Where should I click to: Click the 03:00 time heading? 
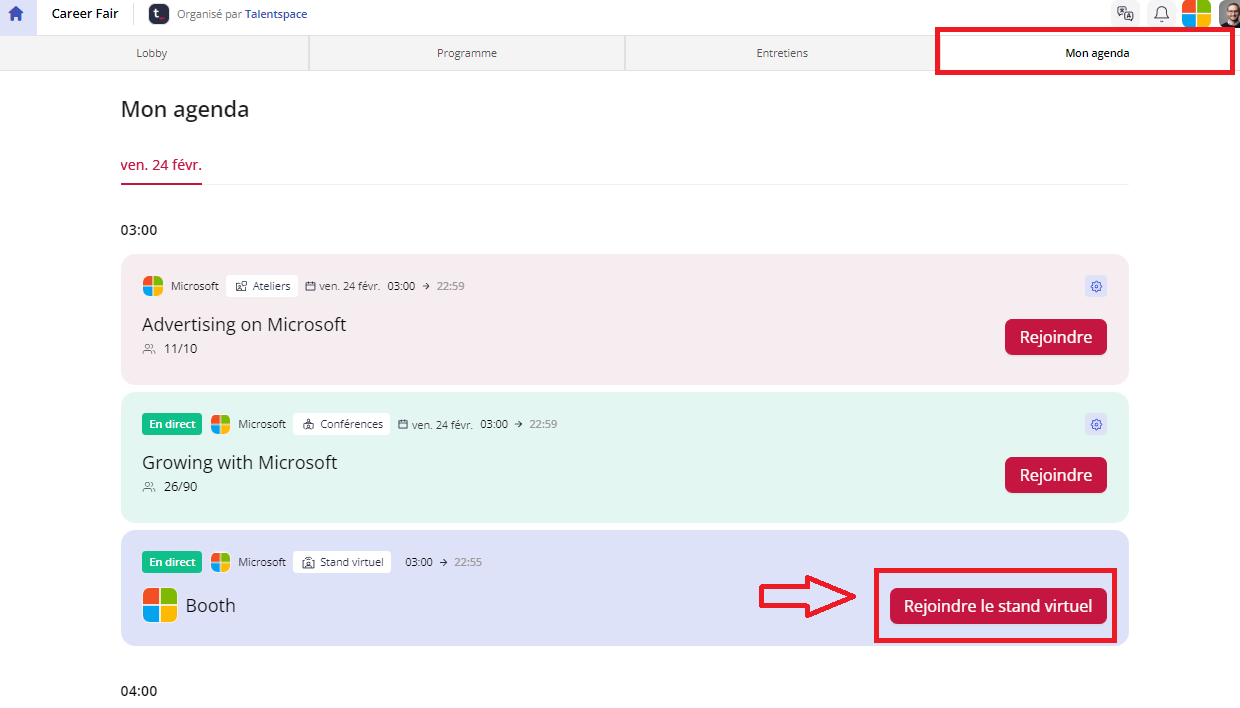pos(139,230)
